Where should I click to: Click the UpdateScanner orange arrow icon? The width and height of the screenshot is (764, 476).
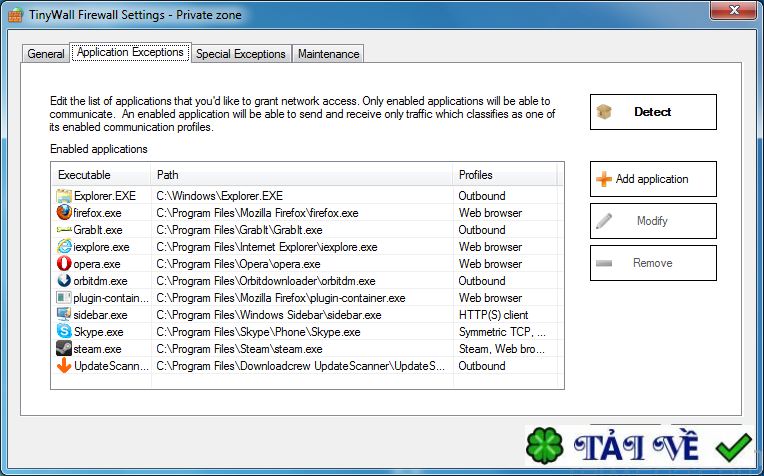(64, 365)
